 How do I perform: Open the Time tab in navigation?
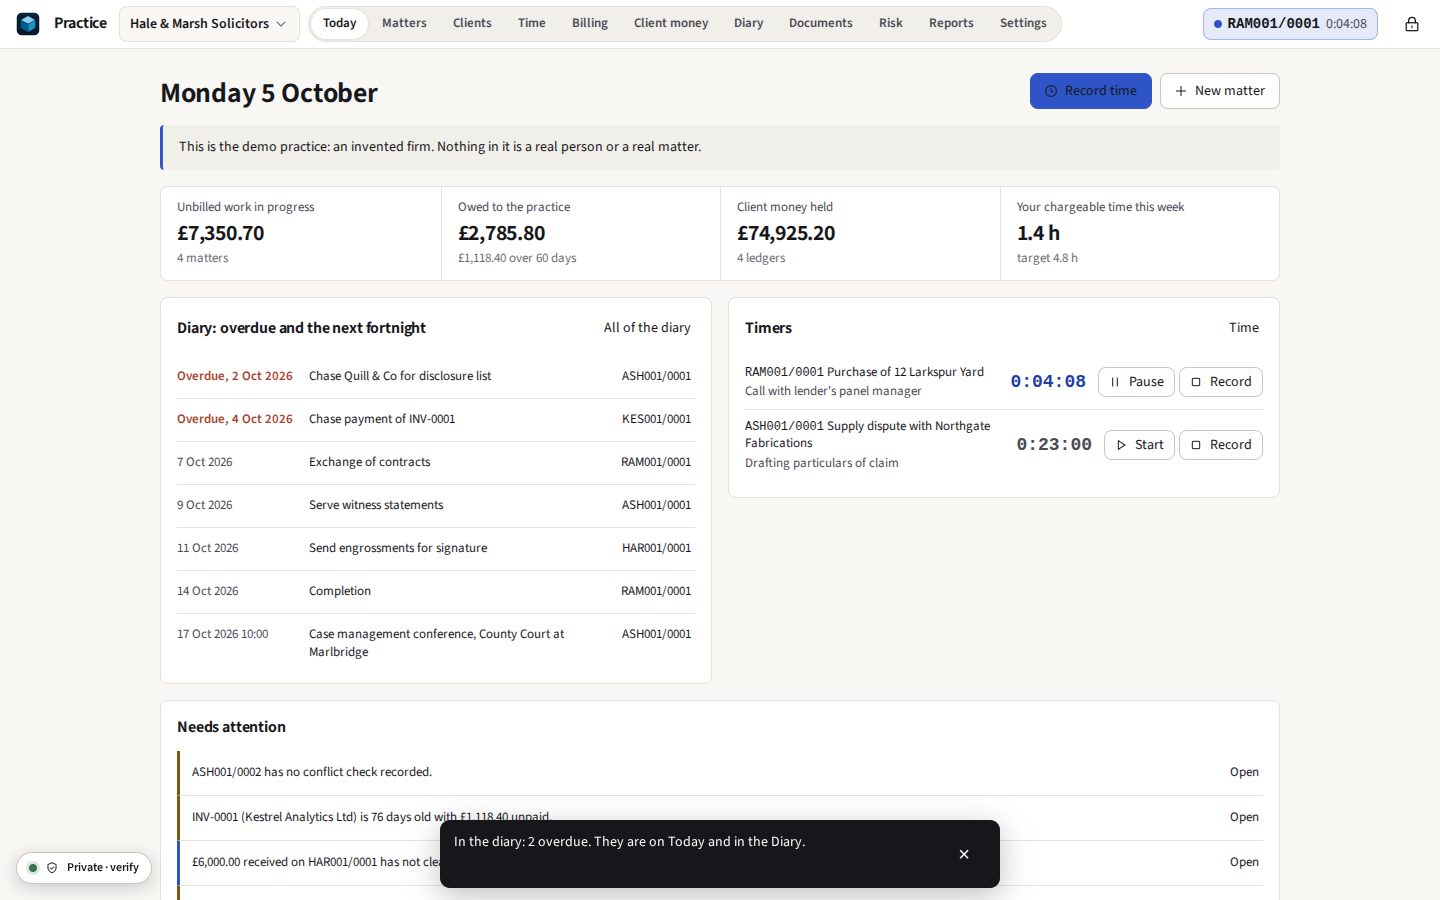click(532, 23)
